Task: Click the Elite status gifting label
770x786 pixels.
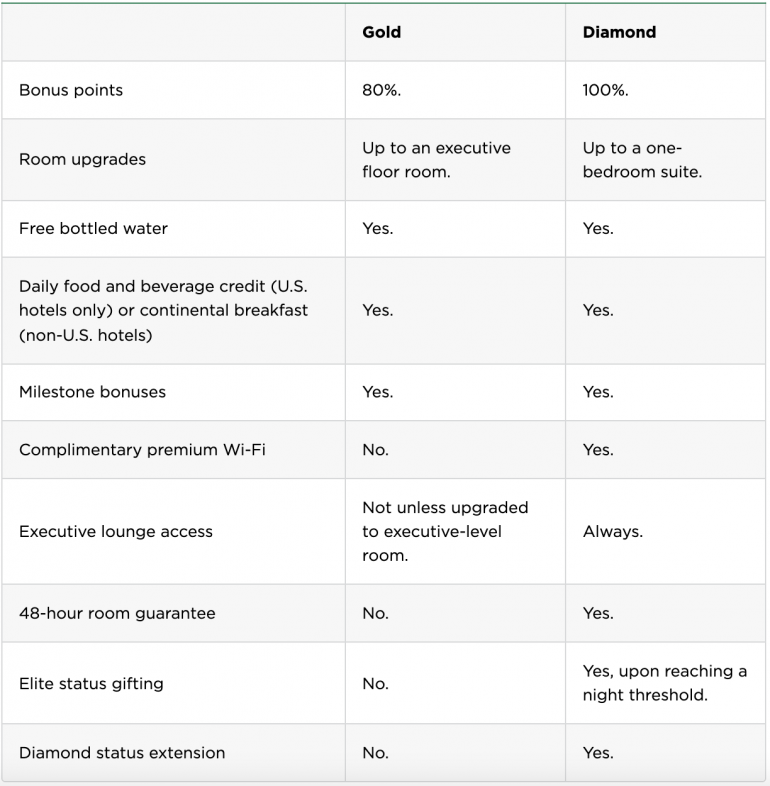Action: 91,684
